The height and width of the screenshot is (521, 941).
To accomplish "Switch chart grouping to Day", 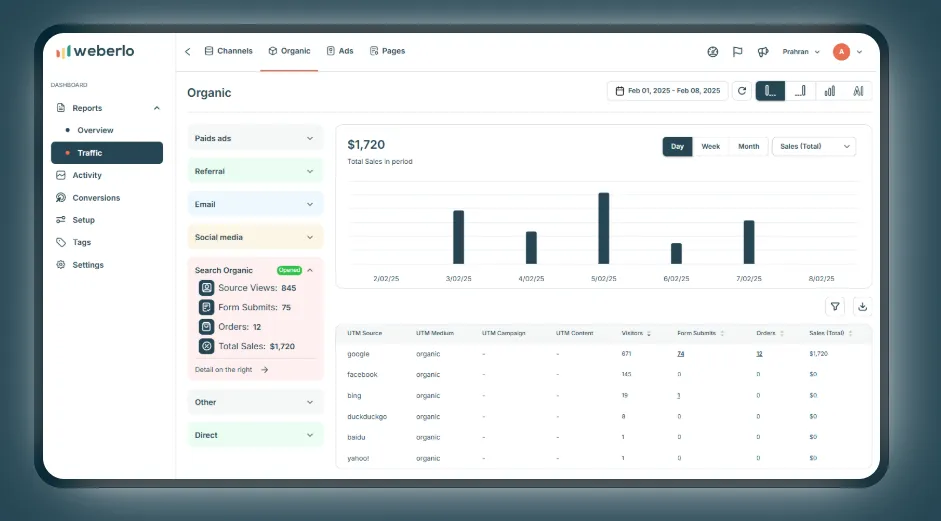I will click(678, 146).
